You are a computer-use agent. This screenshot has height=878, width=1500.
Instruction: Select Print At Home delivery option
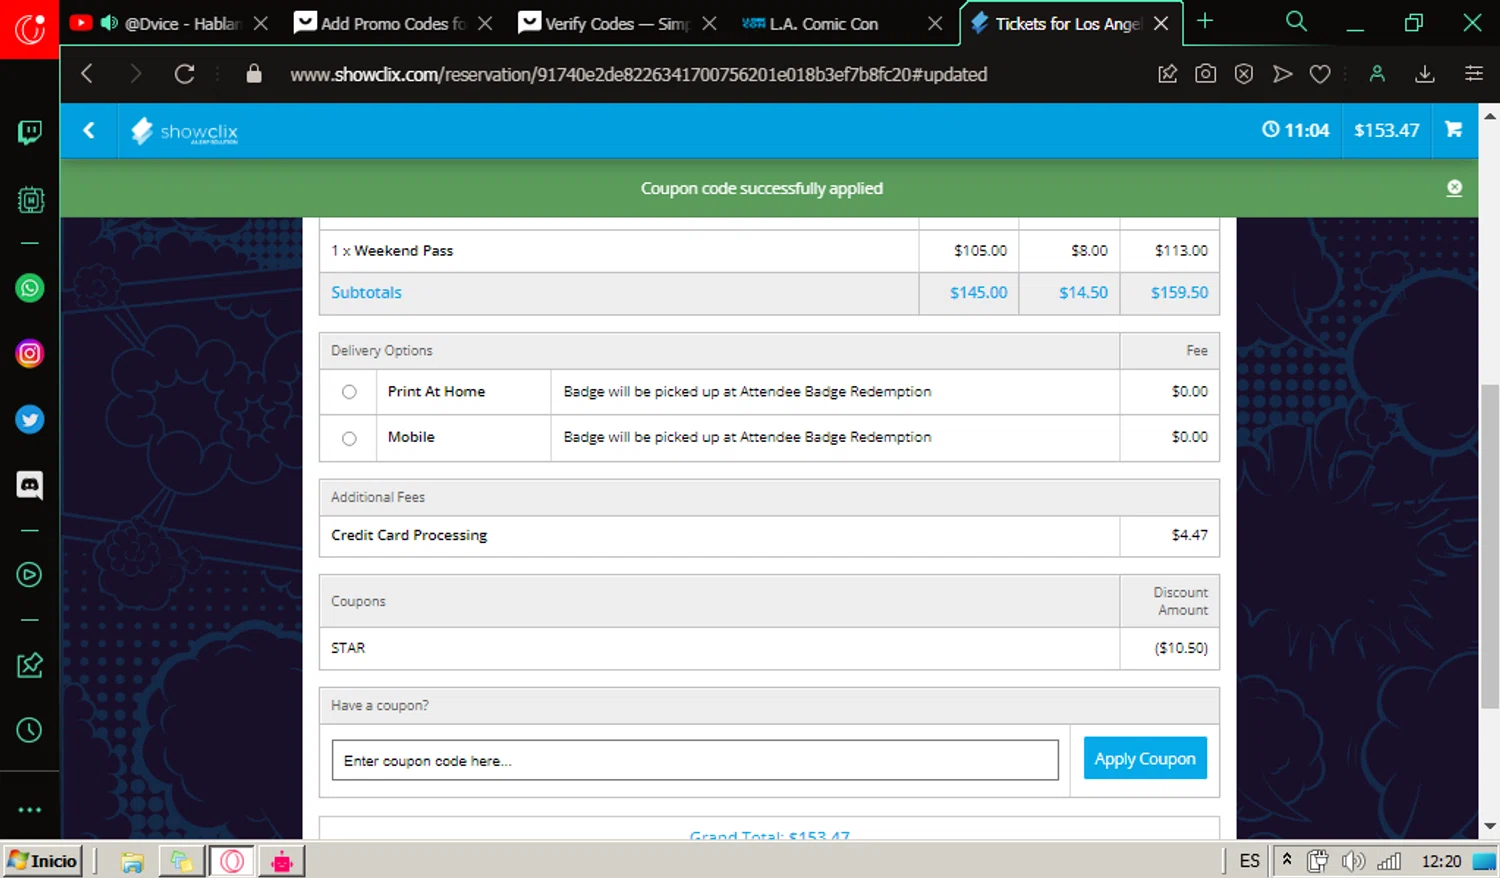pyautogui.click(x=349, y=392)
